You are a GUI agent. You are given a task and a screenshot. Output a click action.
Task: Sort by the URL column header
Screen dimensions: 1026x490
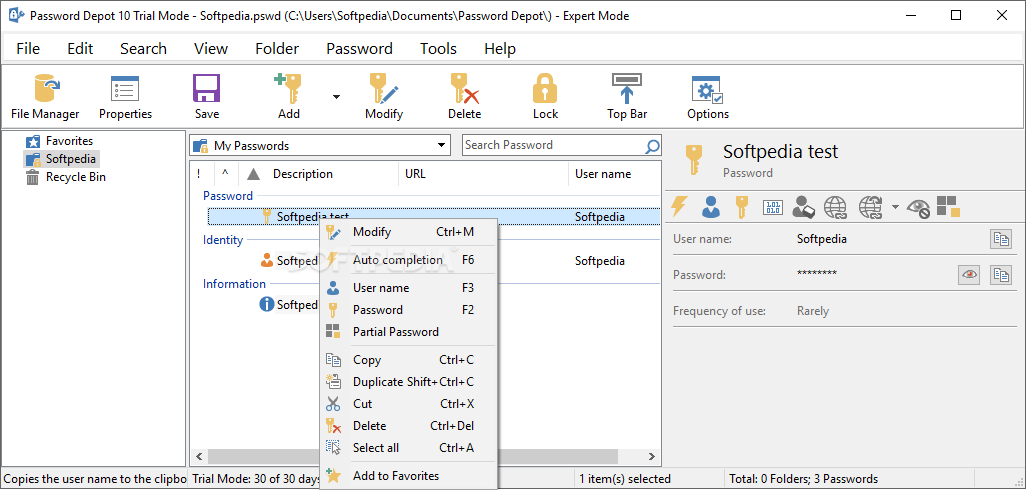click(x=483, y=174)
